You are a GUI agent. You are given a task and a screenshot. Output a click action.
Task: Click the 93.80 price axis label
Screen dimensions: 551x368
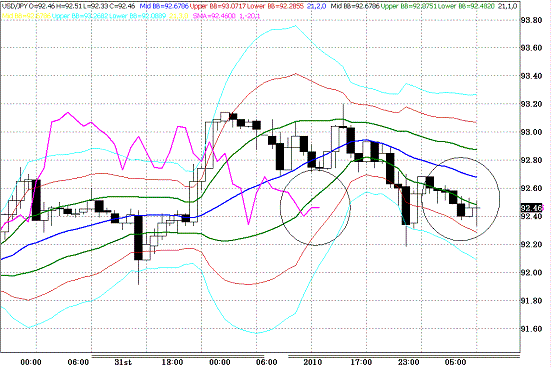[x=531, y=20]
